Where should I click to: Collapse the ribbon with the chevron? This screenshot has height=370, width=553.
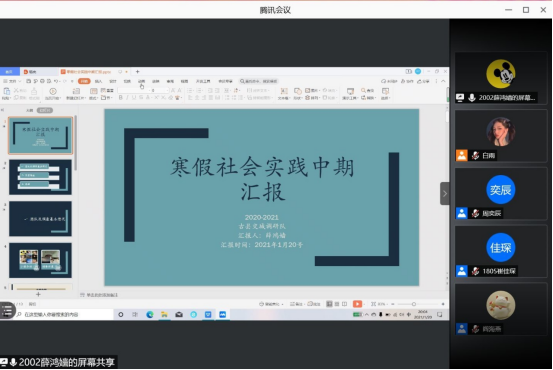[443, 81]
